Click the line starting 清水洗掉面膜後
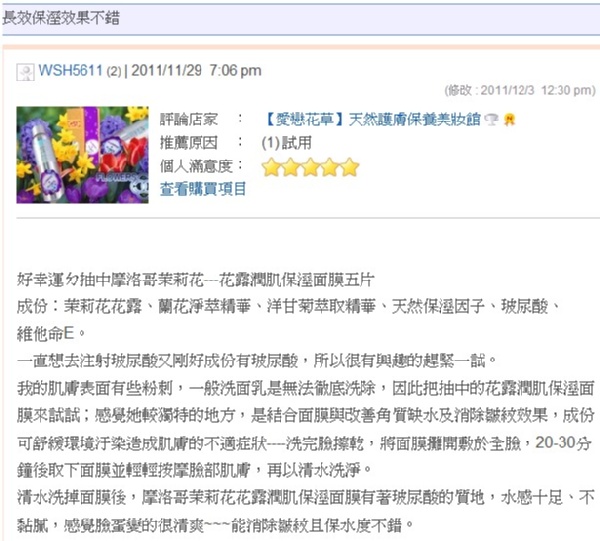This screenshot has height=541, width=600. (x=305, y=497)
